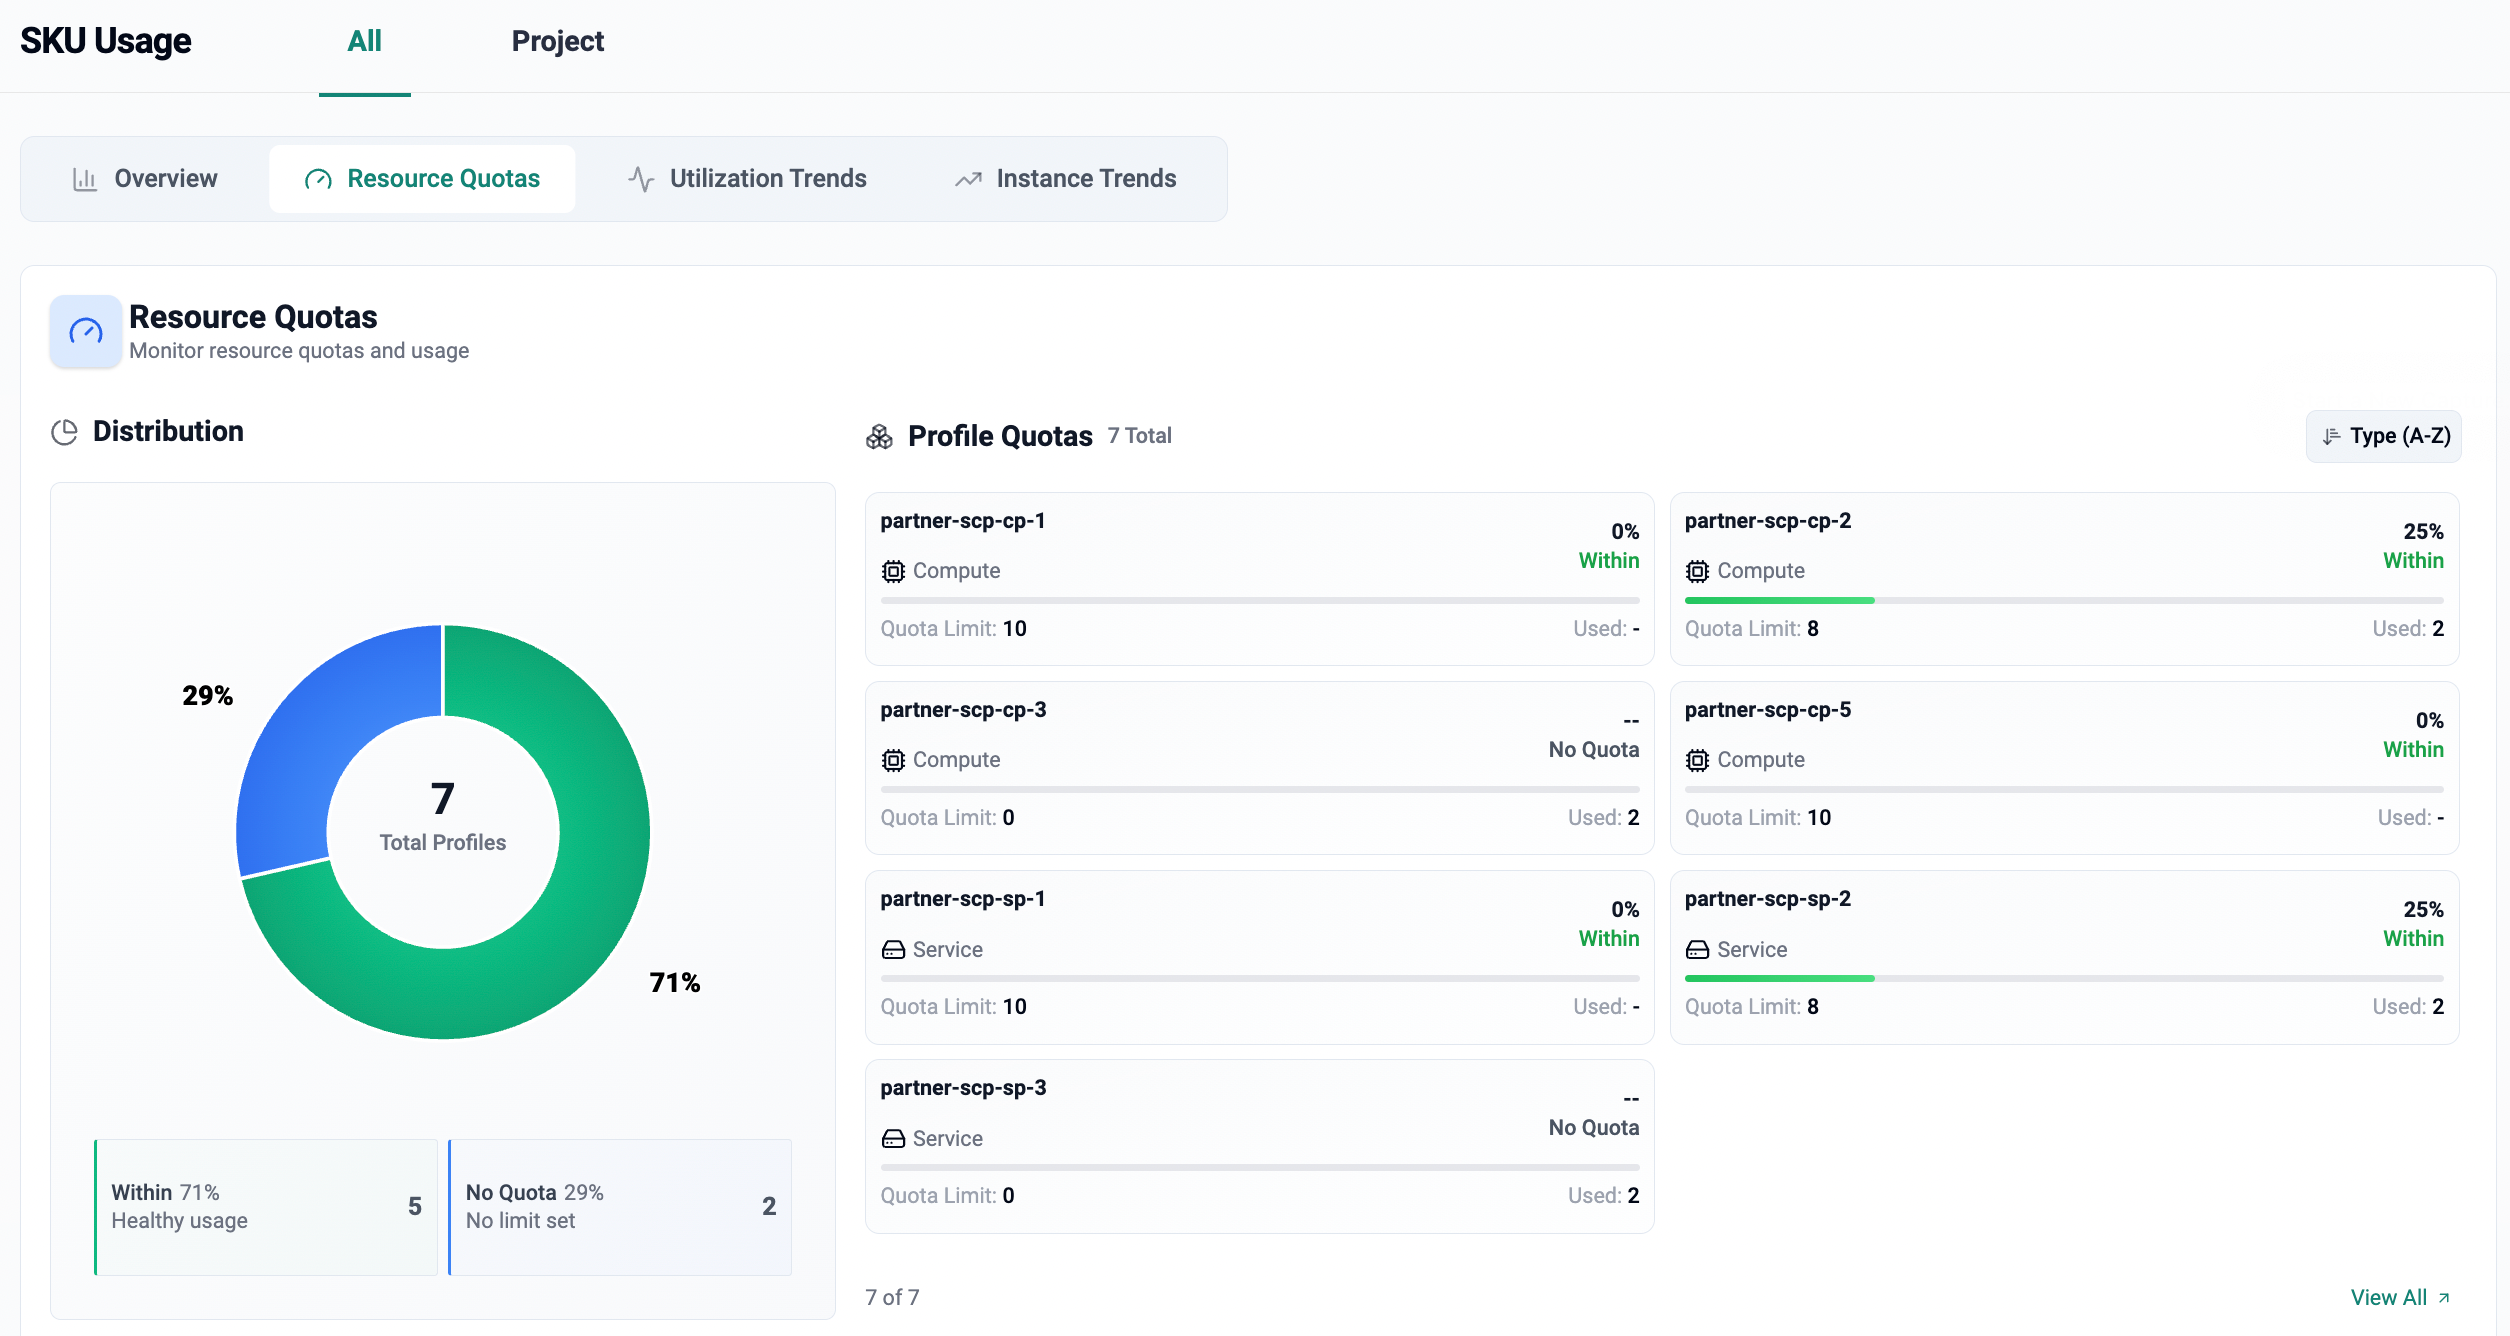Open the Utilization Trends tab

tap(747, 179)
